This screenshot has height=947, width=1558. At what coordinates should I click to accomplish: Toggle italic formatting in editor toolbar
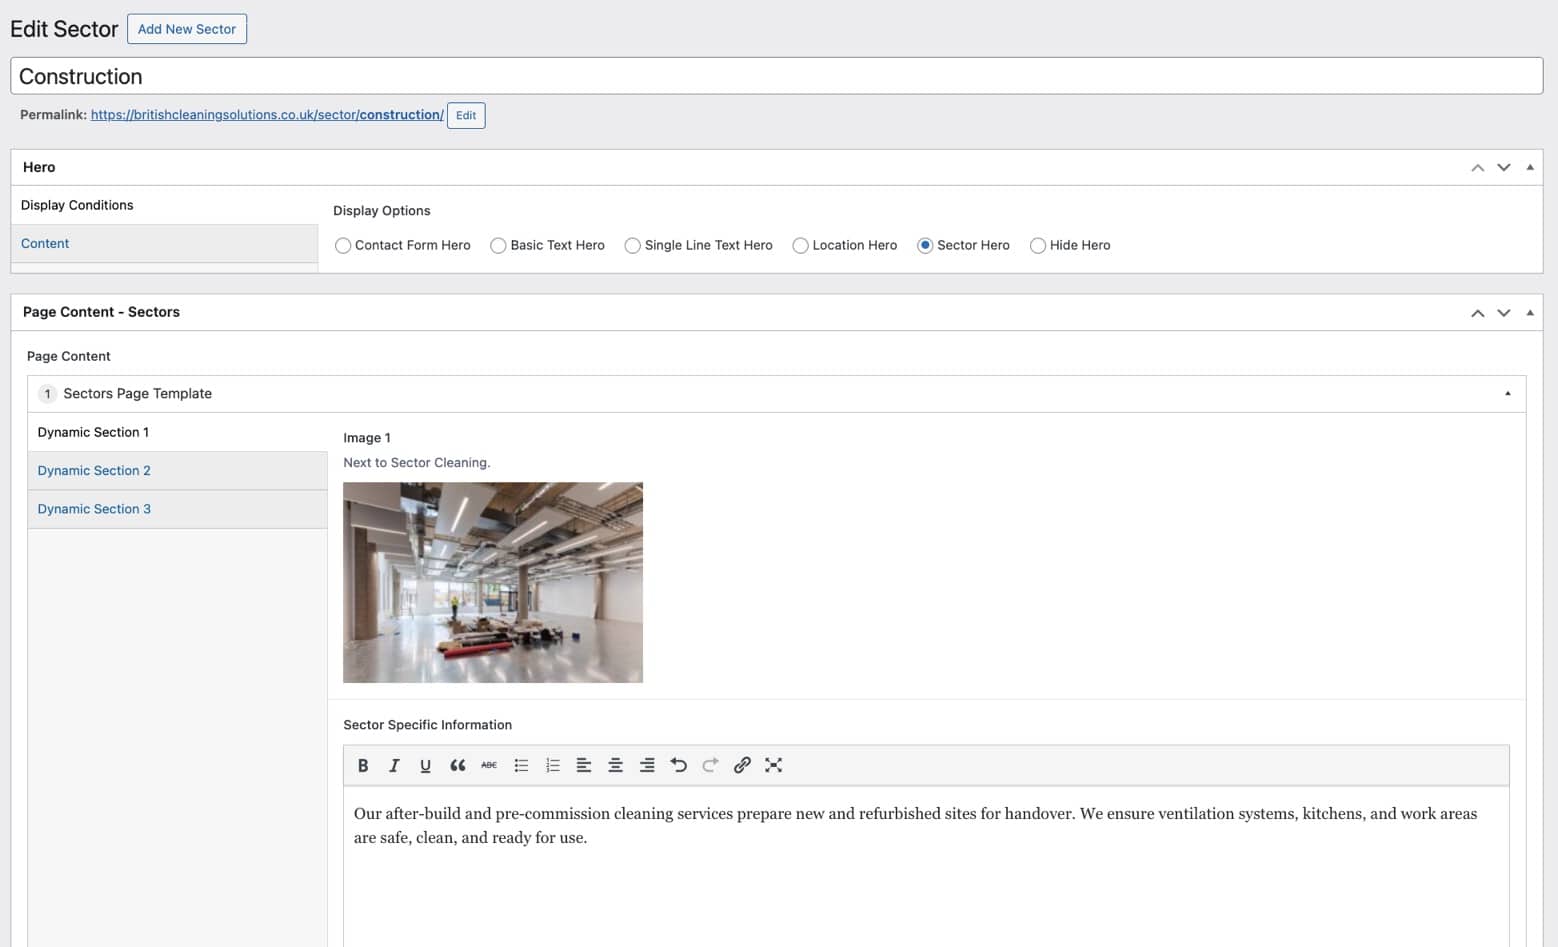[394, 765]
